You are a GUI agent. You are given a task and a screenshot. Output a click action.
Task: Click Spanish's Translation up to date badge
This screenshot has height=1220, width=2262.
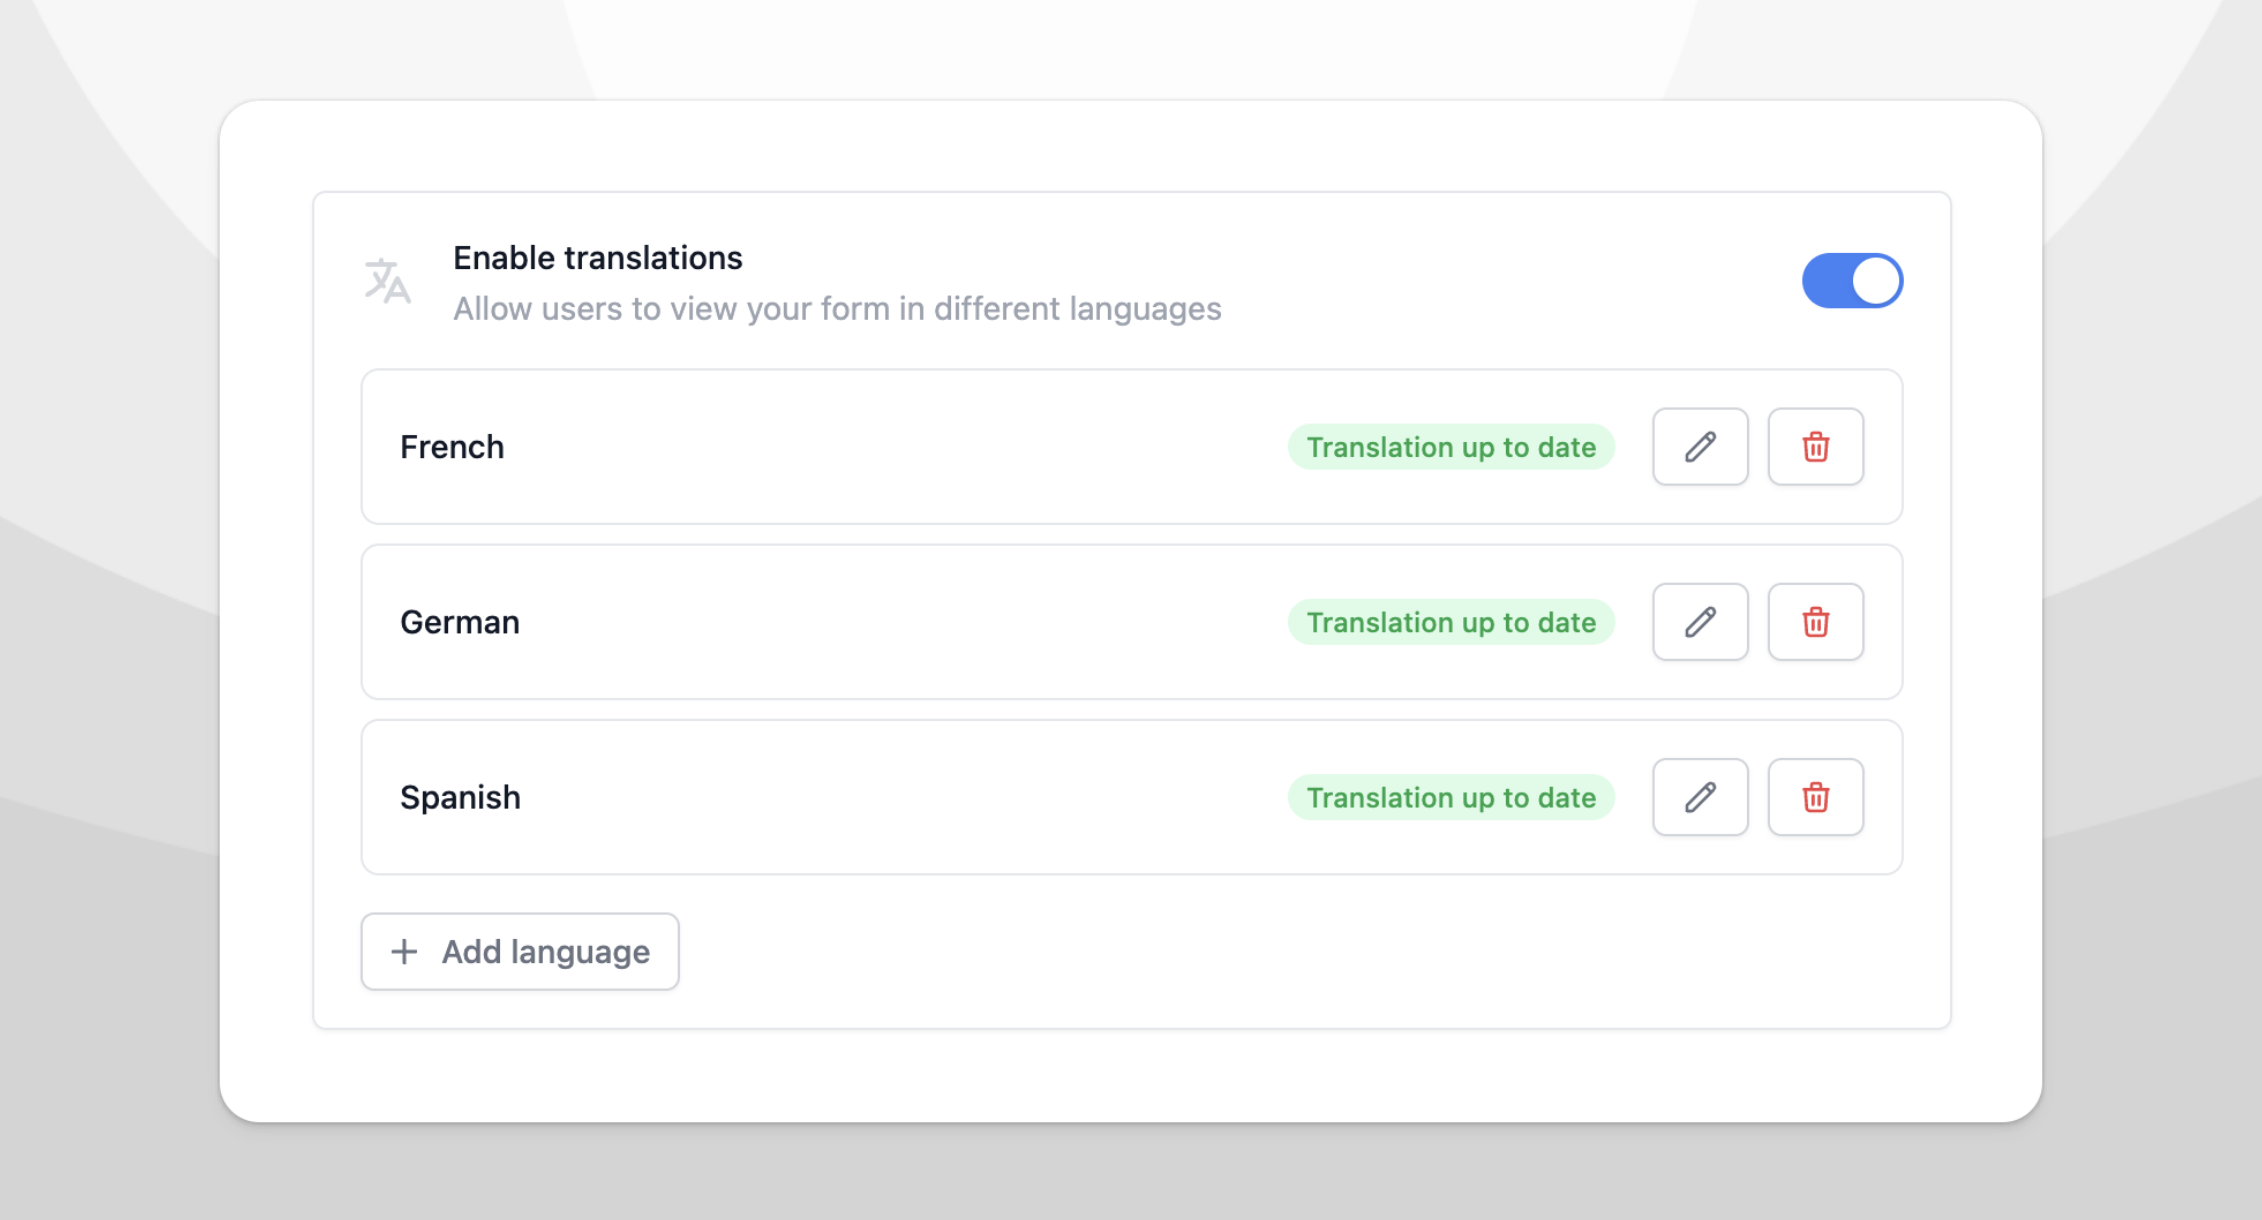point(1450,797)
